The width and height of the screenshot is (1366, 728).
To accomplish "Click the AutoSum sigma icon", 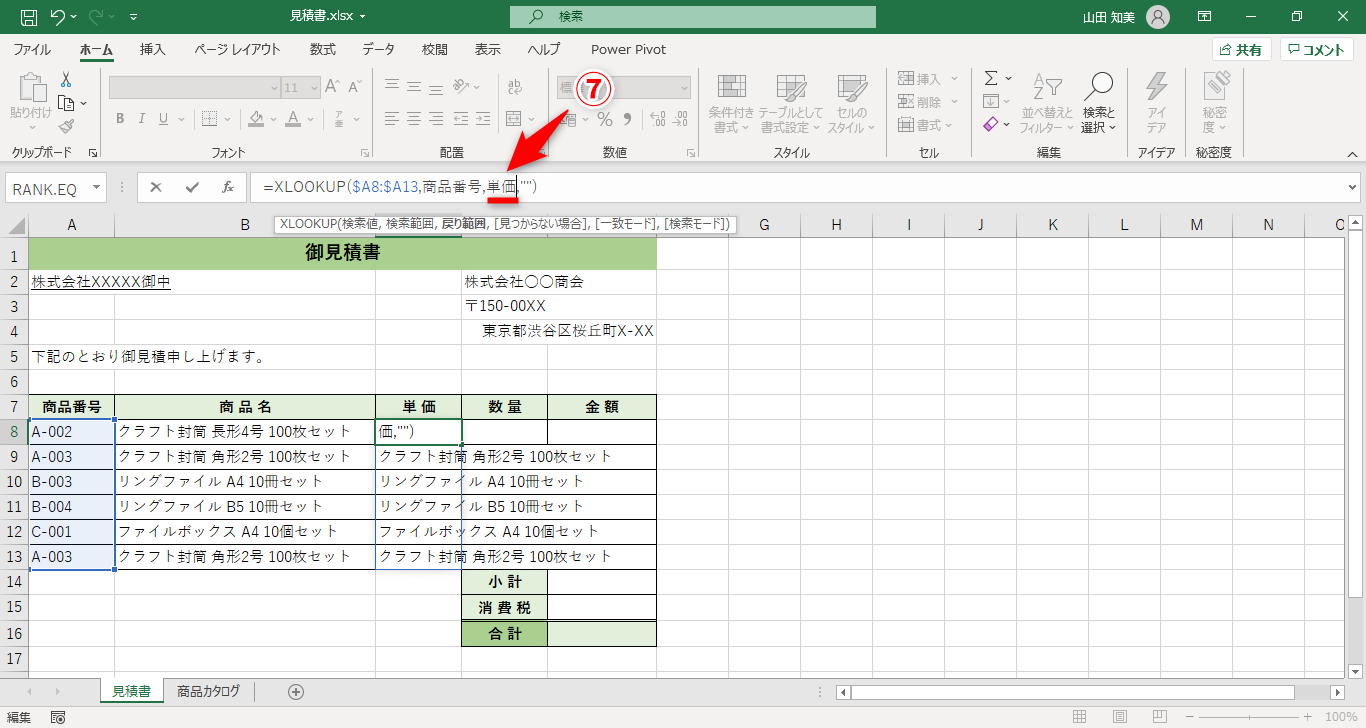I will [991, 78].
